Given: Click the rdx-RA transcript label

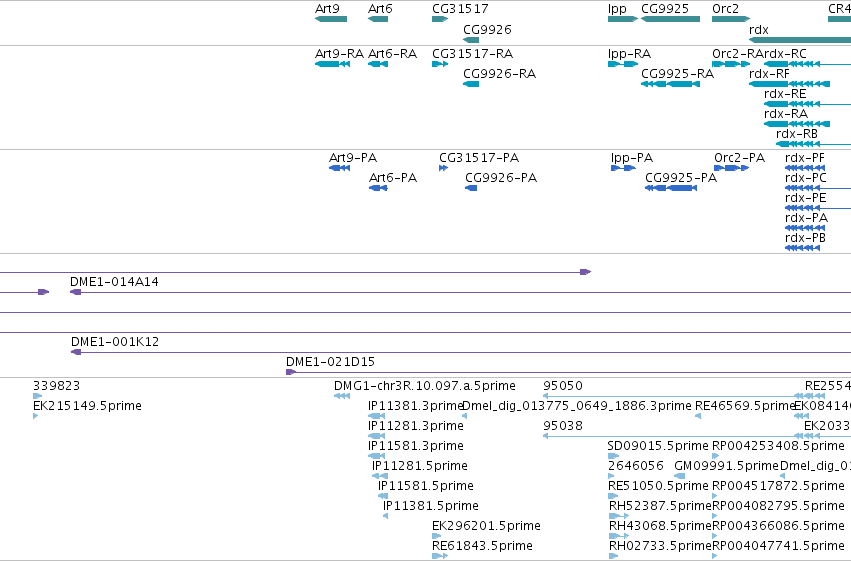Looking at the screenshot, I should coord(786,113).
